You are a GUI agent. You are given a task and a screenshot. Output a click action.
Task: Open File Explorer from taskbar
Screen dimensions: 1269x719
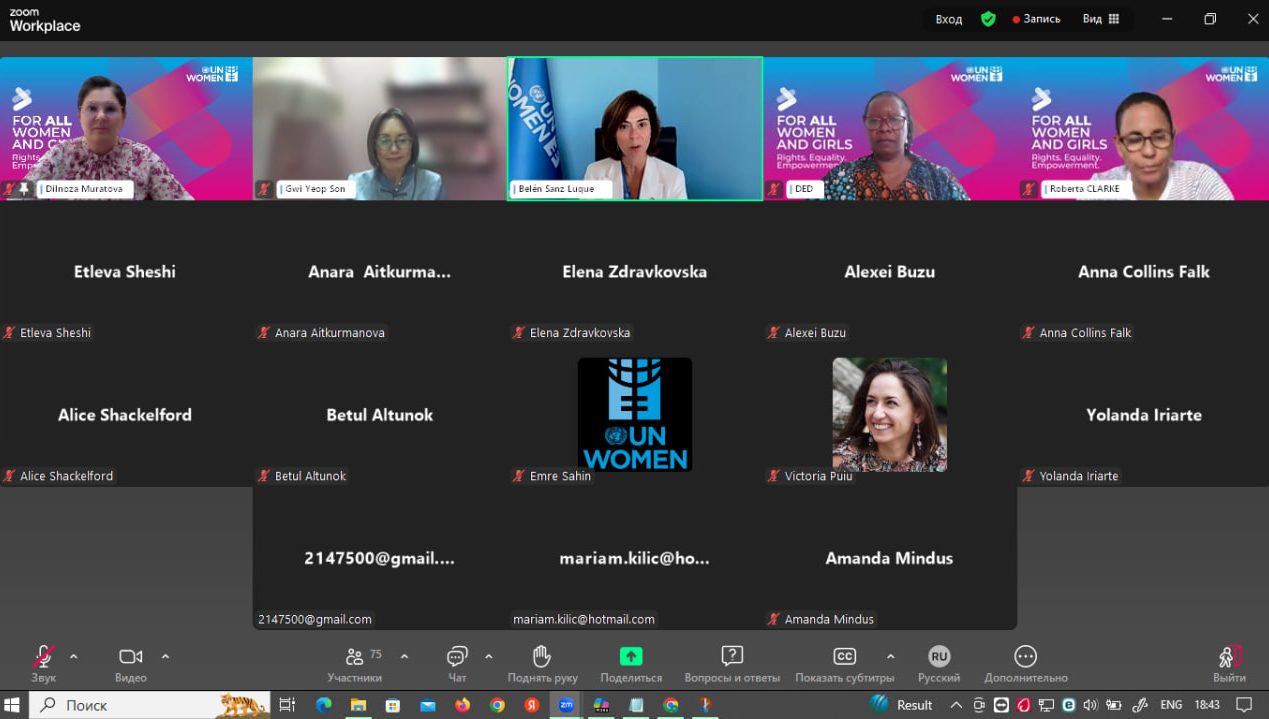358,705
